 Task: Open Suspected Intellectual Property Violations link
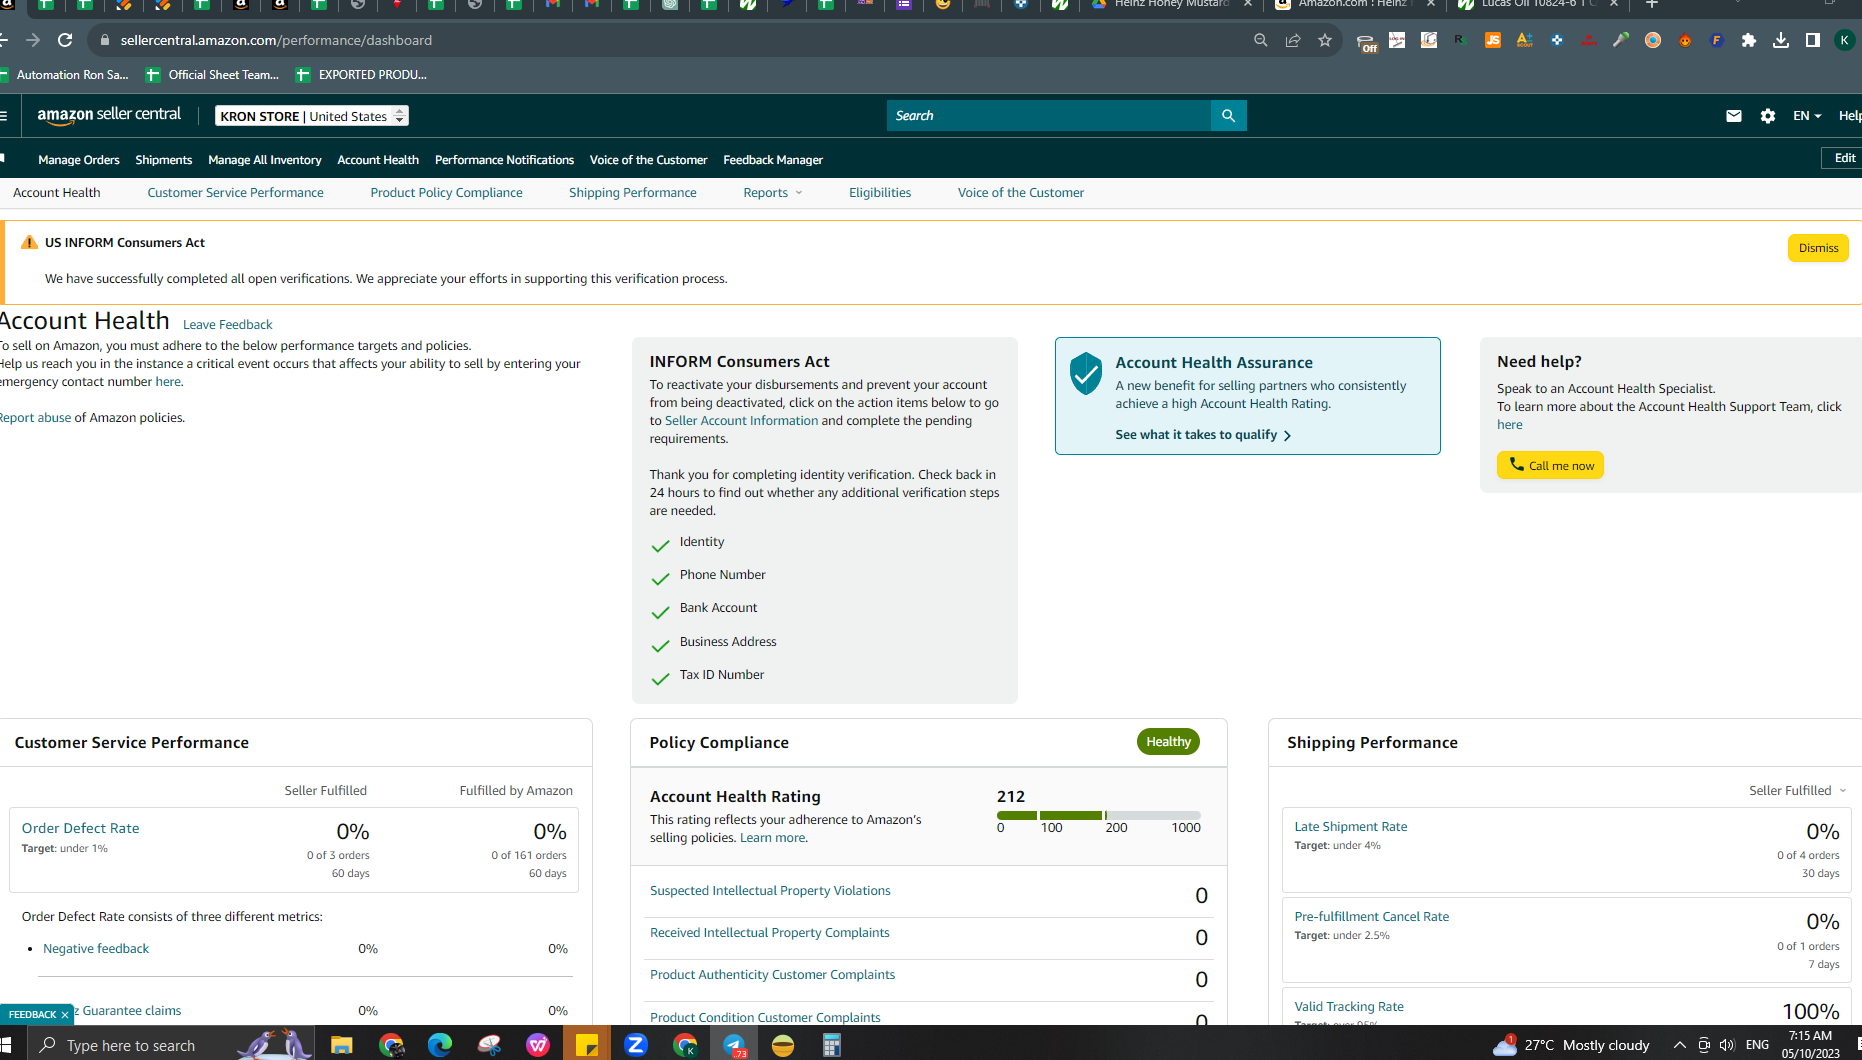[770, 891]
